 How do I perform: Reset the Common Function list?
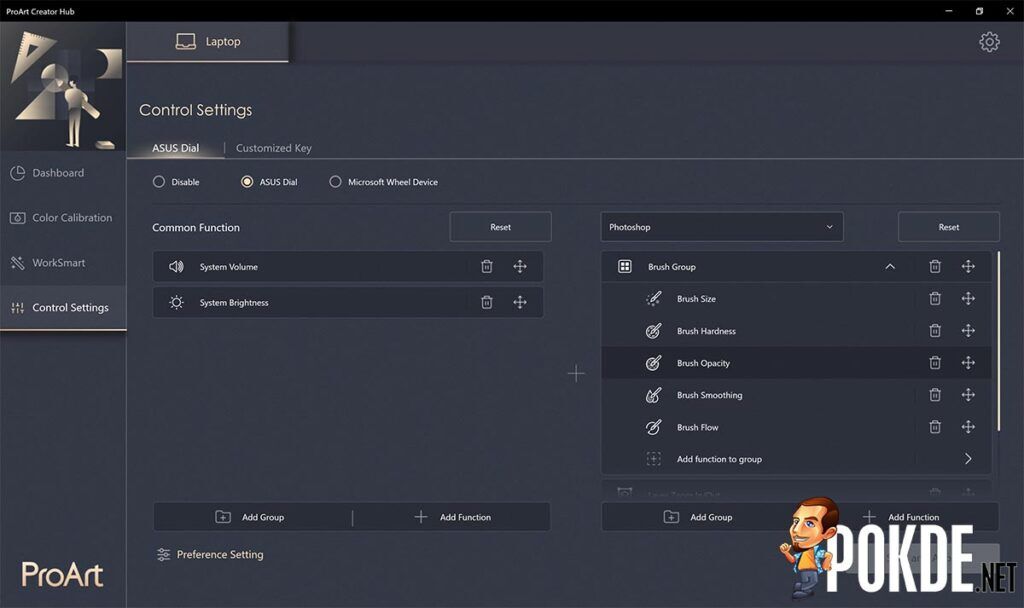click(x=500, y=227)
